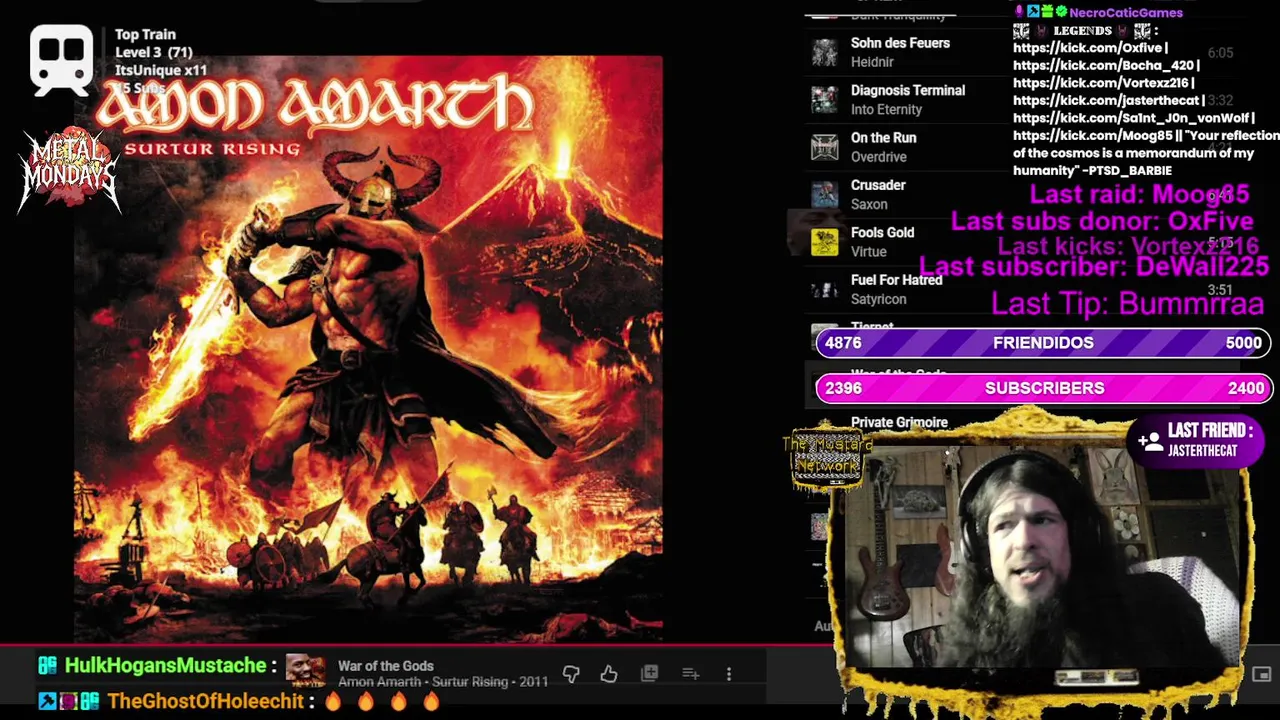
Task: Click the TheGhostOfHoleechit chat username
Action: (205, 701)
